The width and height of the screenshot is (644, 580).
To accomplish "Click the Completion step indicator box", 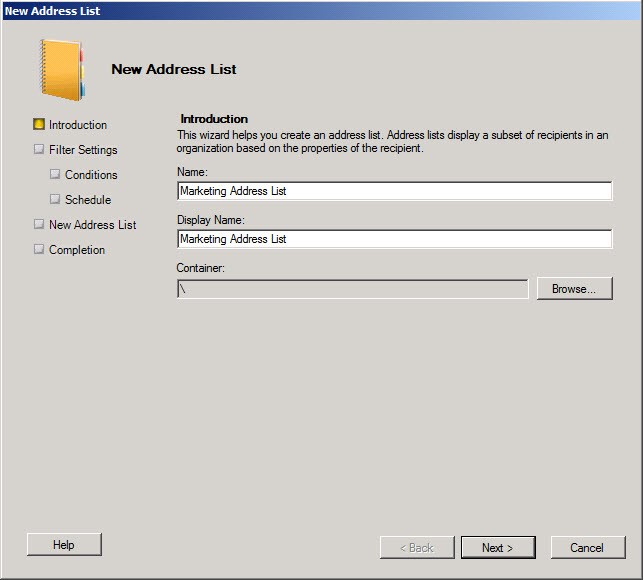I will coord(39,249).
